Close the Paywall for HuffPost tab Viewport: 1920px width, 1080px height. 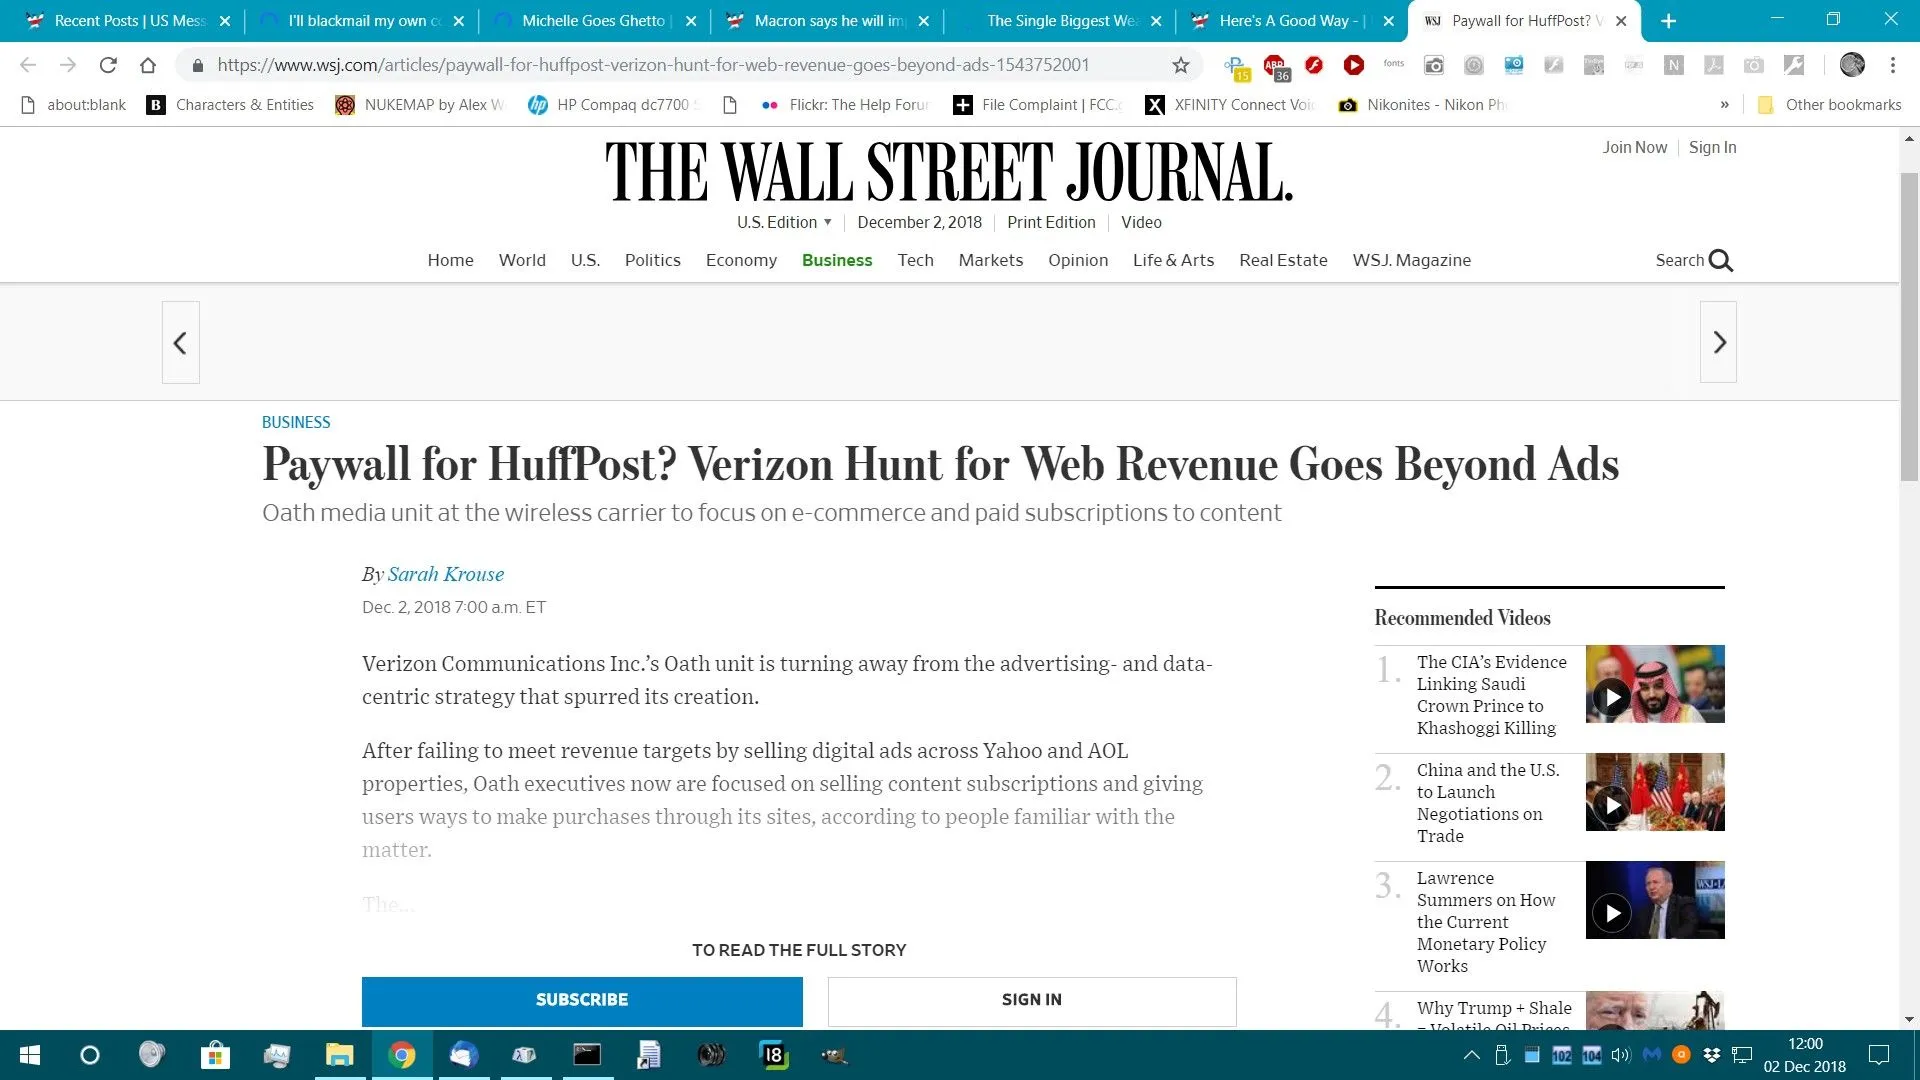(1621, 21)
